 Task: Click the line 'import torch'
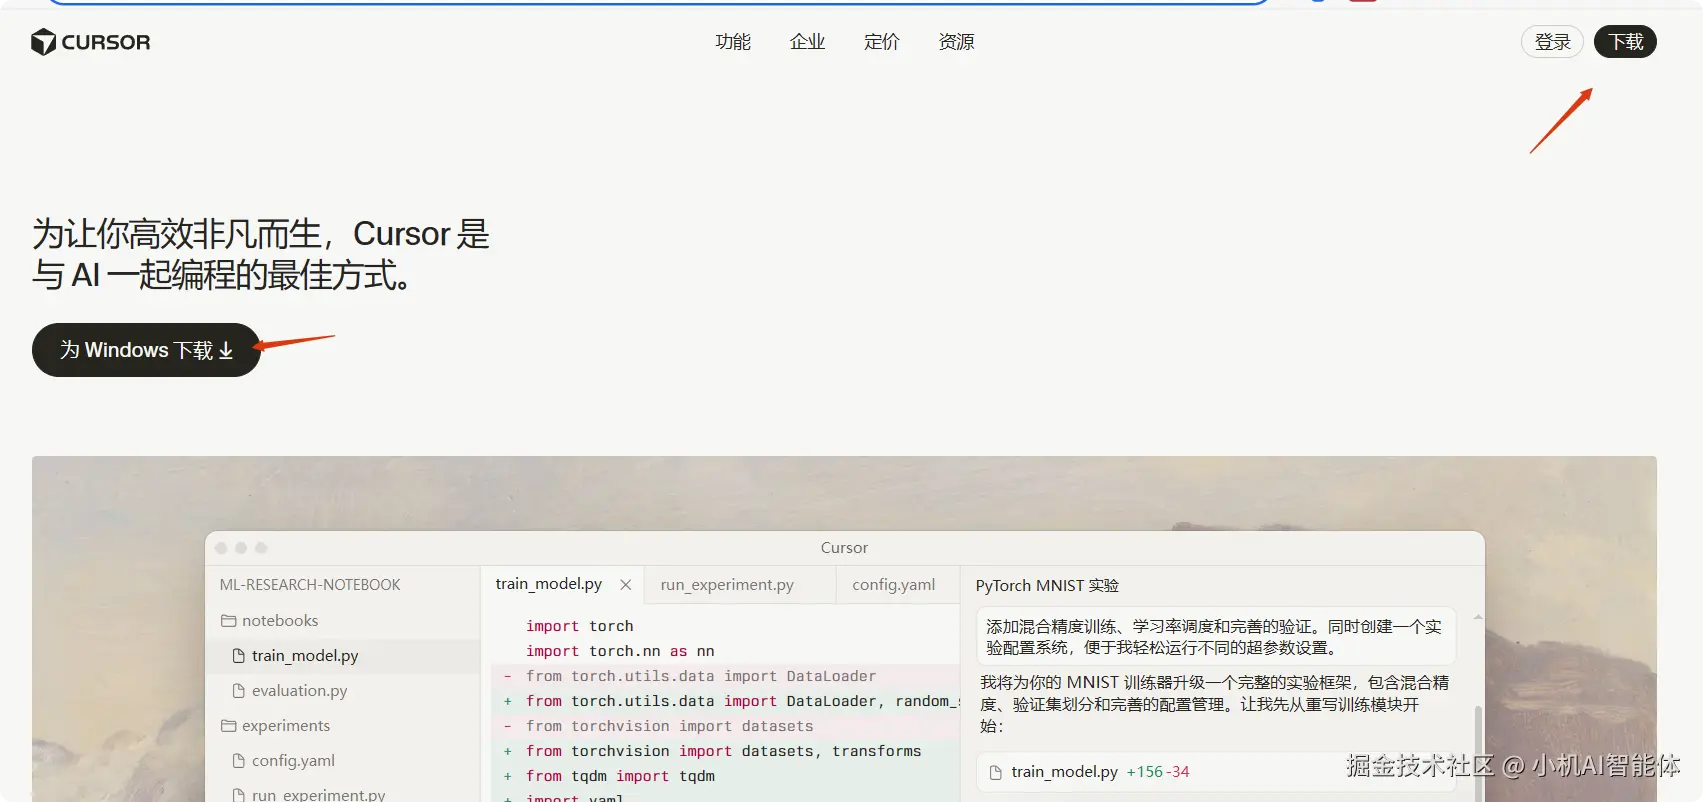pos(580,626)
